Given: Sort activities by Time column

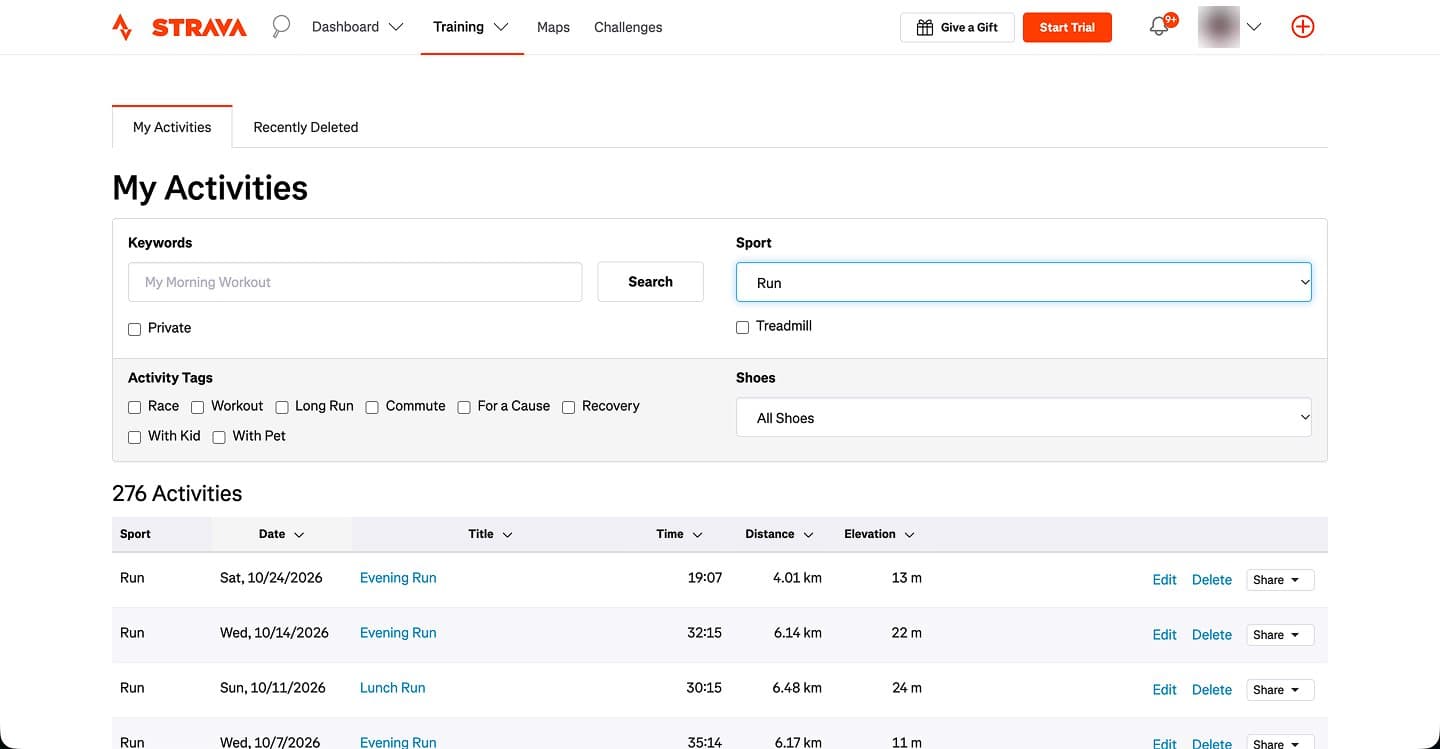Looking at the screenshot, I should 679,534.
